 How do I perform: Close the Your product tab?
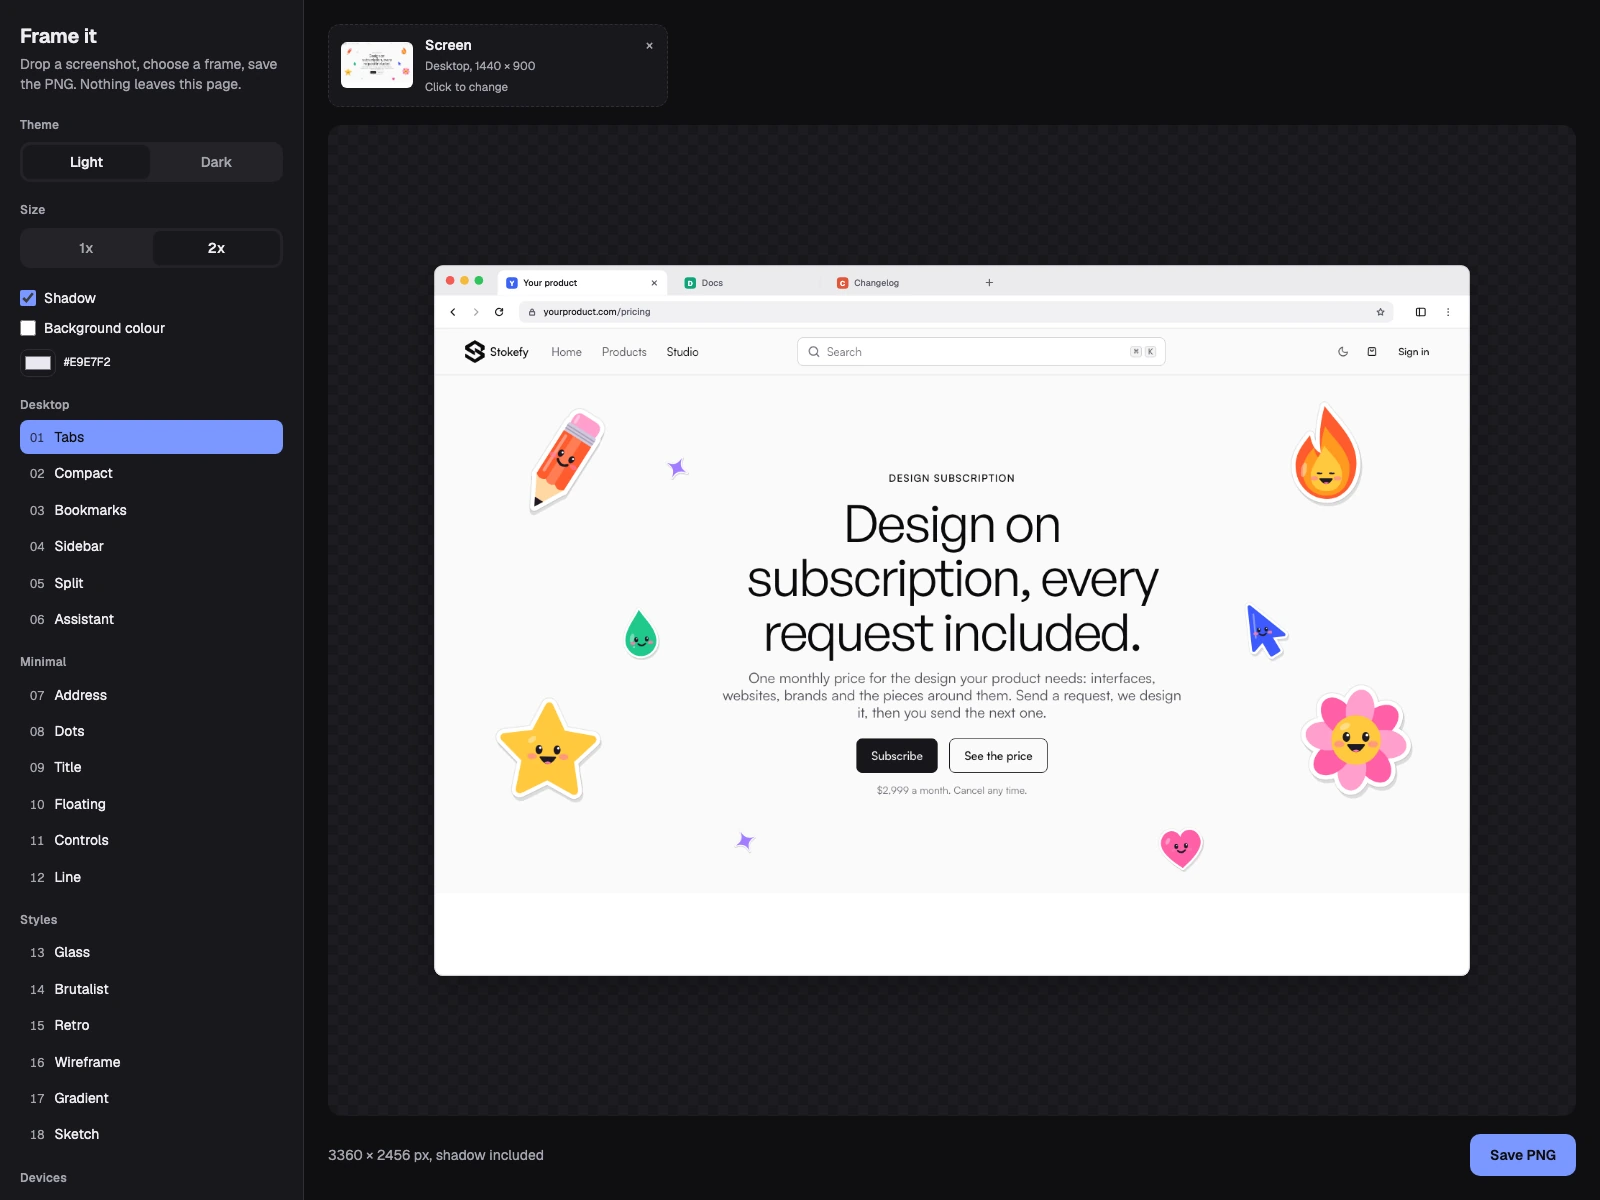tap(654, 283)
